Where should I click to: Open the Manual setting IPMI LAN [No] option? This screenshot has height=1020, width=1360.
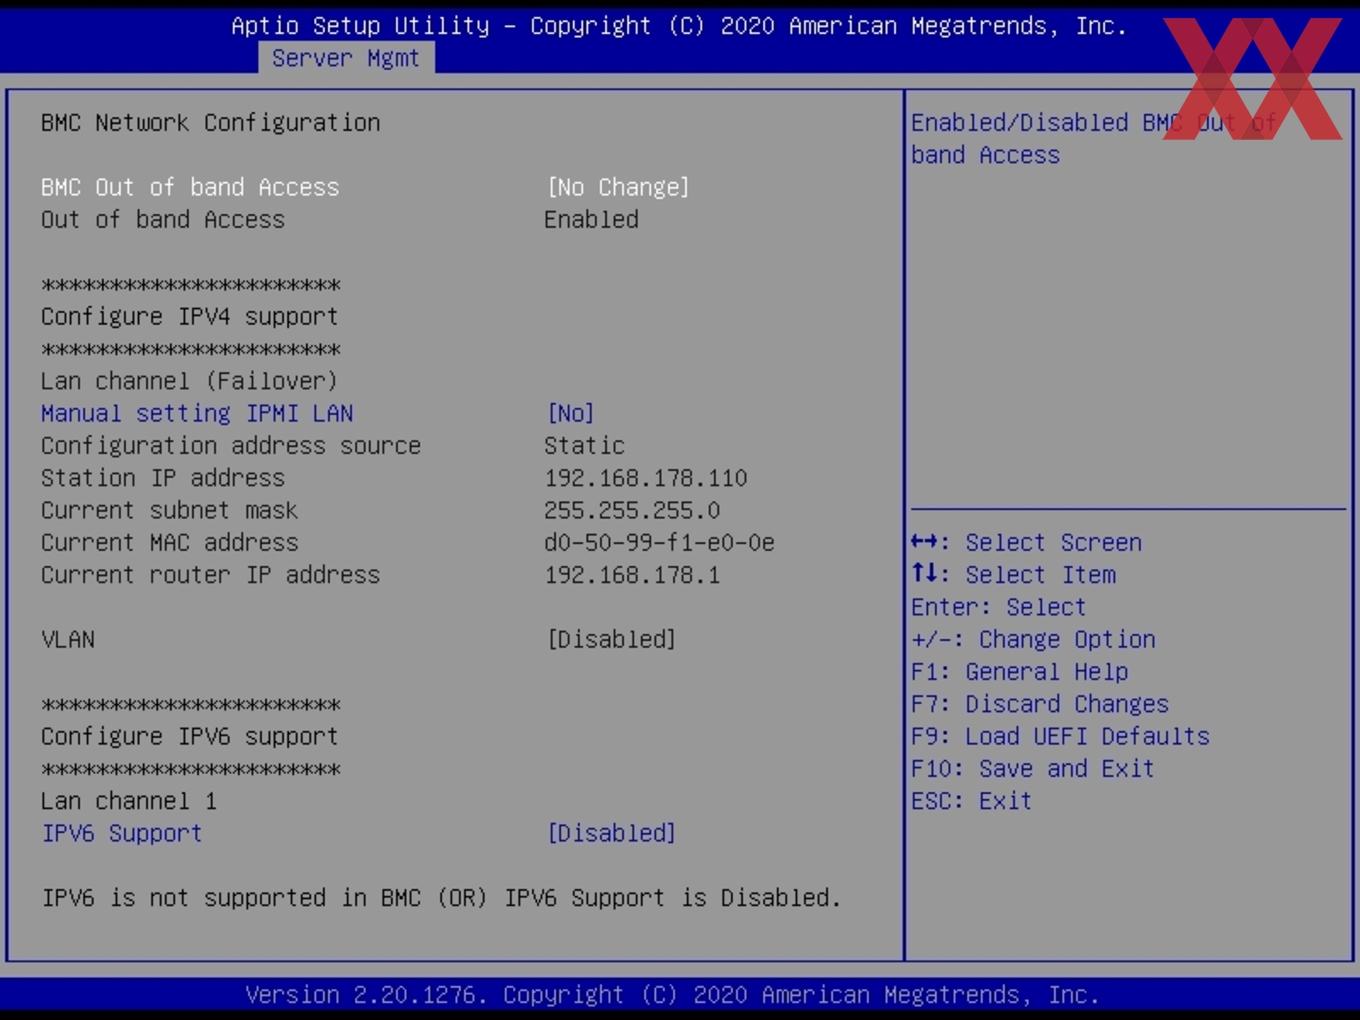tap(571, 413)
